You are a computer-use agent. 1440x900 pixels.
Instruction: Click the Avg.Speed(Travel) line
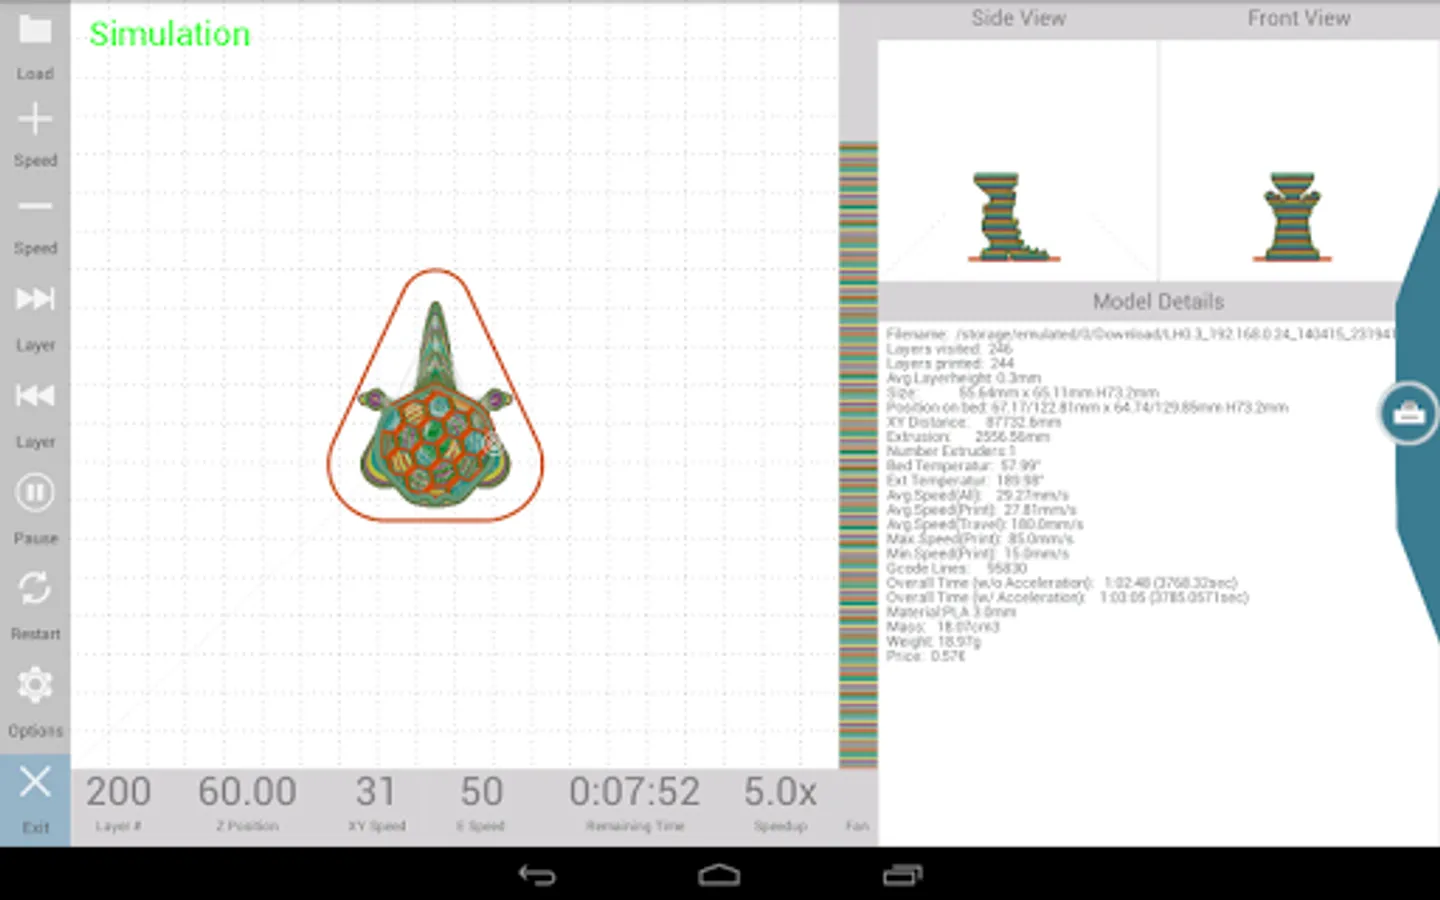point(984,524)
